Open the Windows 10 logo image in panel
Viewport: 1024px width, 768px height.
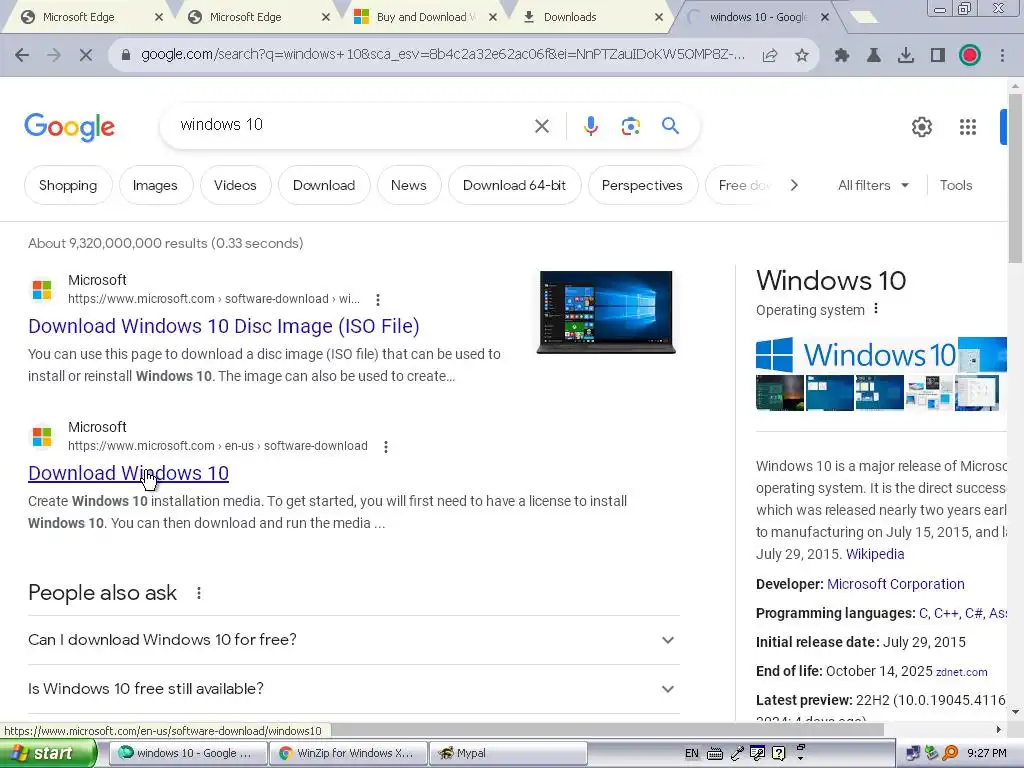tap(856, 355)
